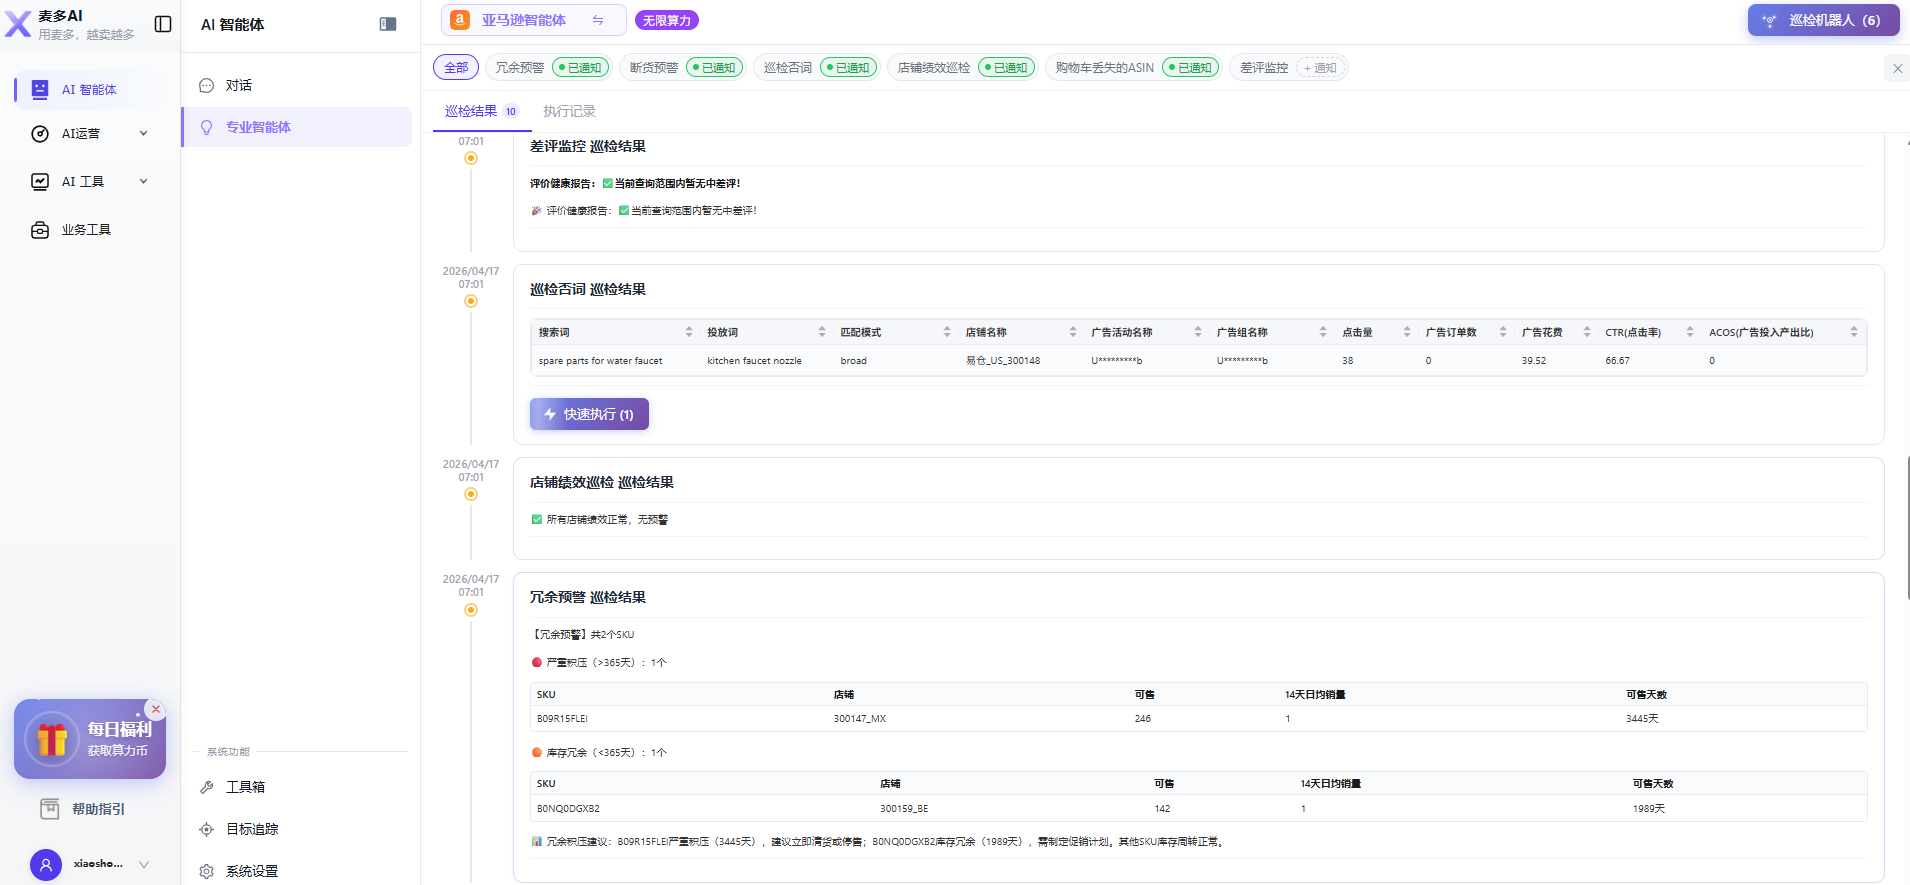This screenshot has height=885, width=1910.
Task: Collapse the main sidebar via panel icon
Action: (x=163, y=24)
